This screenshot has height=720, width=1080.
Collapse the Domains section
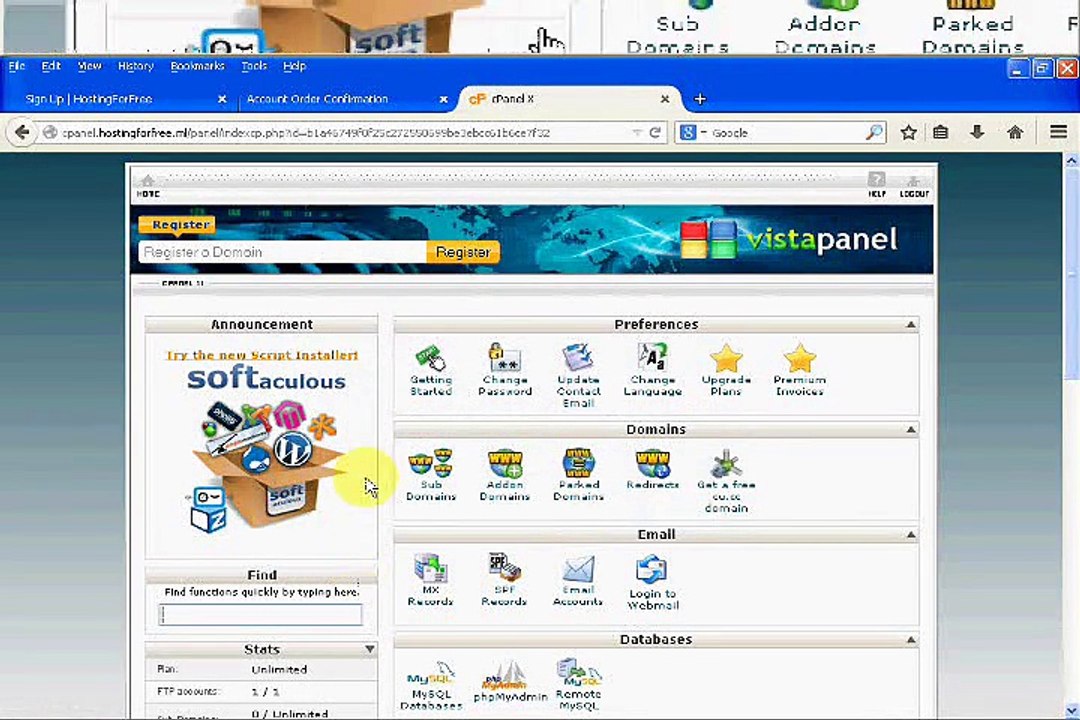pyautogui.click(x=911, y=430)
